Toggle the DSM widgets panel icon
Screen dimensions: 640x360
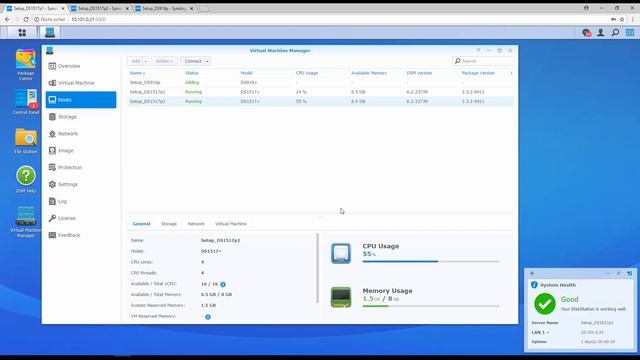pyautogui.click(x=630, y=32)
